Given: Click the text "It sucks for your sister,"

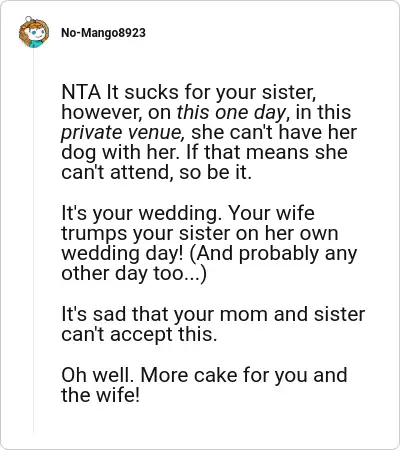Looking at the screenshot, I should pyautogui.click(x=211, y=92).
